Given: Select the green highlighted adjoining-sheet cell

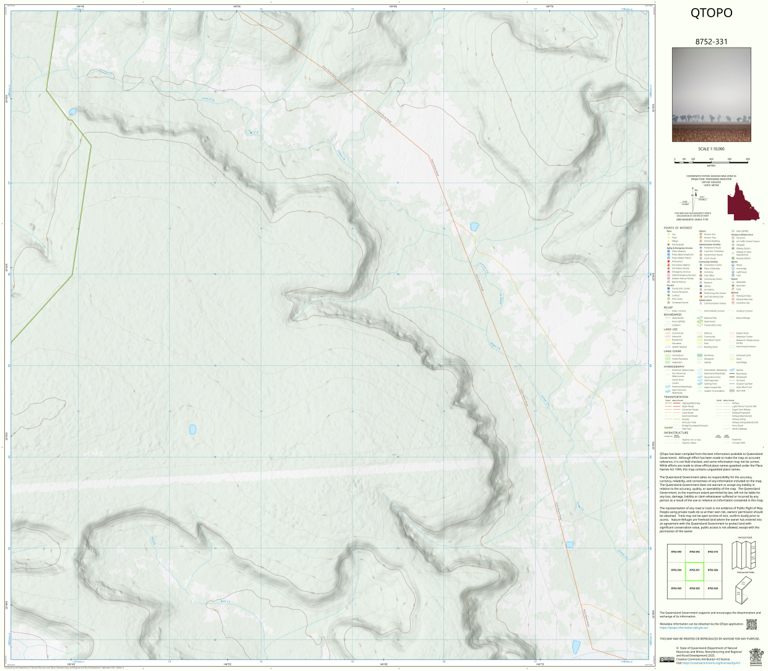Looking at the screenshot, I should (x=694, y=571).
